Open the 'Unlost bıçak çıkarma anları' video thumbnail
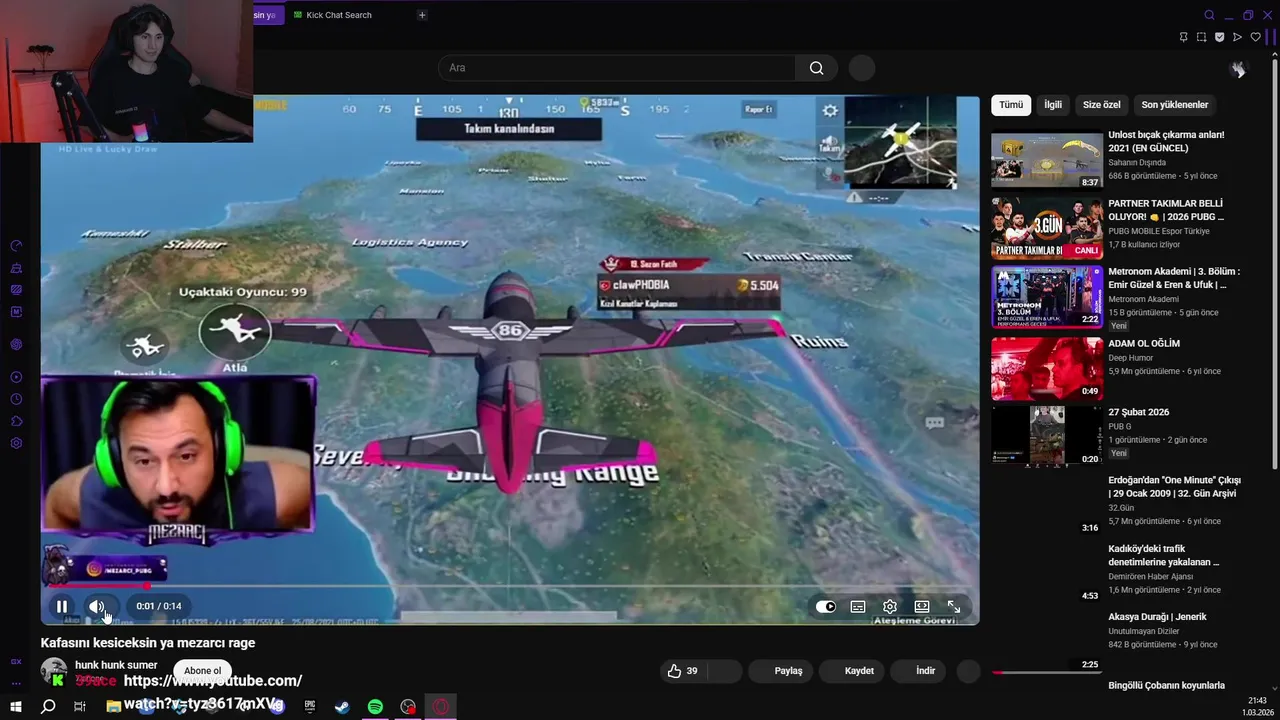The height and width of the screenshot is (720, 1280). (1047, 161)
